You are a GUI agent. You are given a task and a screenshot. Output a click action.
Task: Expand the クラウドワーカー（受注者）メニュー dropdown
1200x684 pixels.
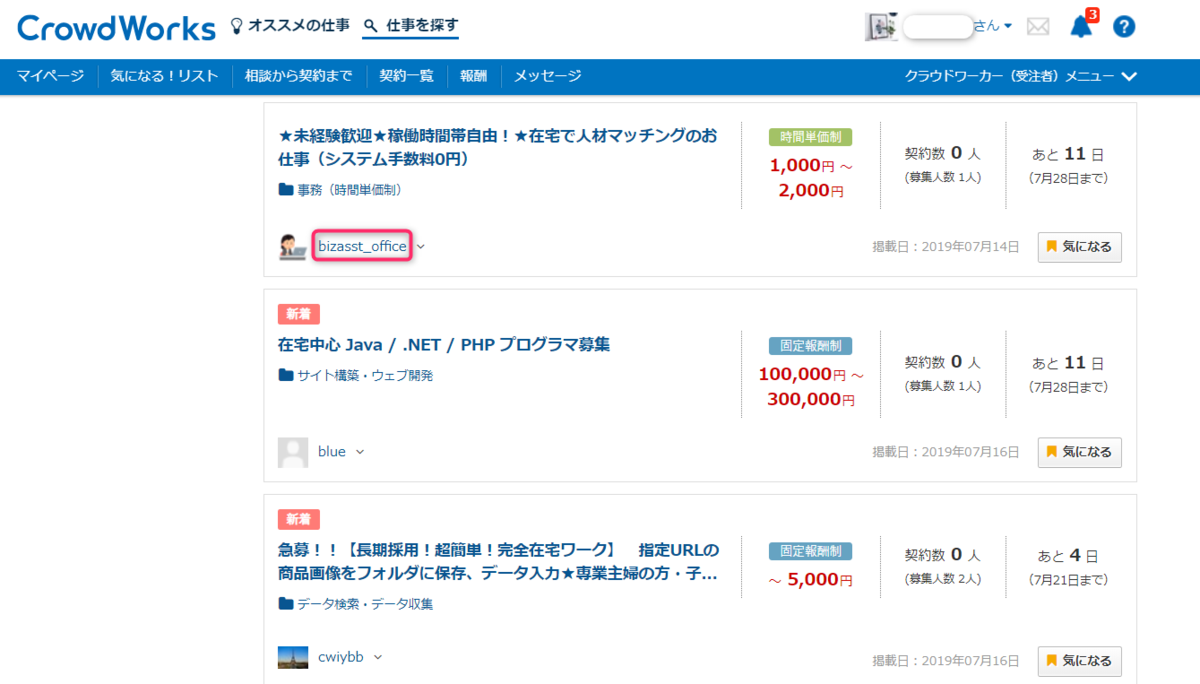(1021, 76)
